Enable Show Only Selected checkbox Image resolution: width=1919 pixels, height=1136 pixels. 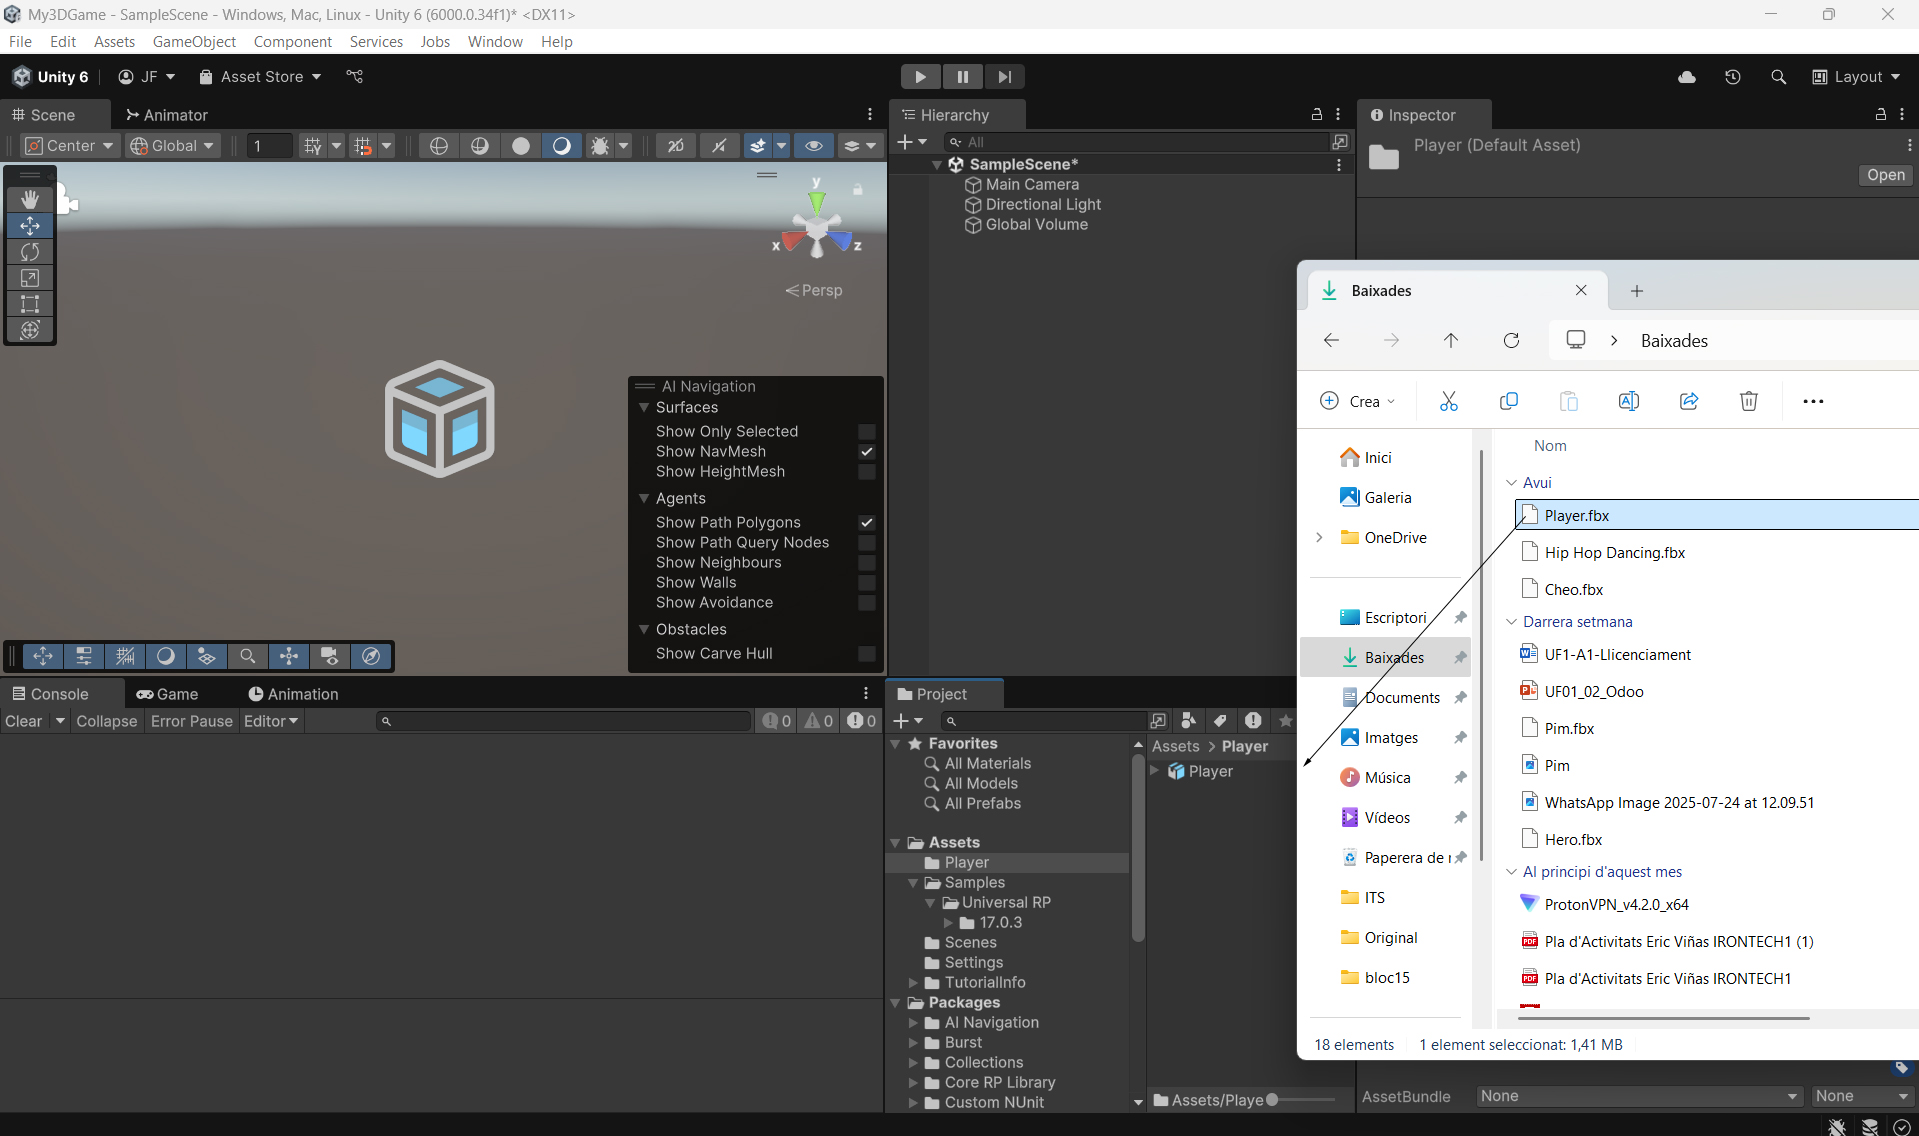pyautogui.click(x=867, y=432)
